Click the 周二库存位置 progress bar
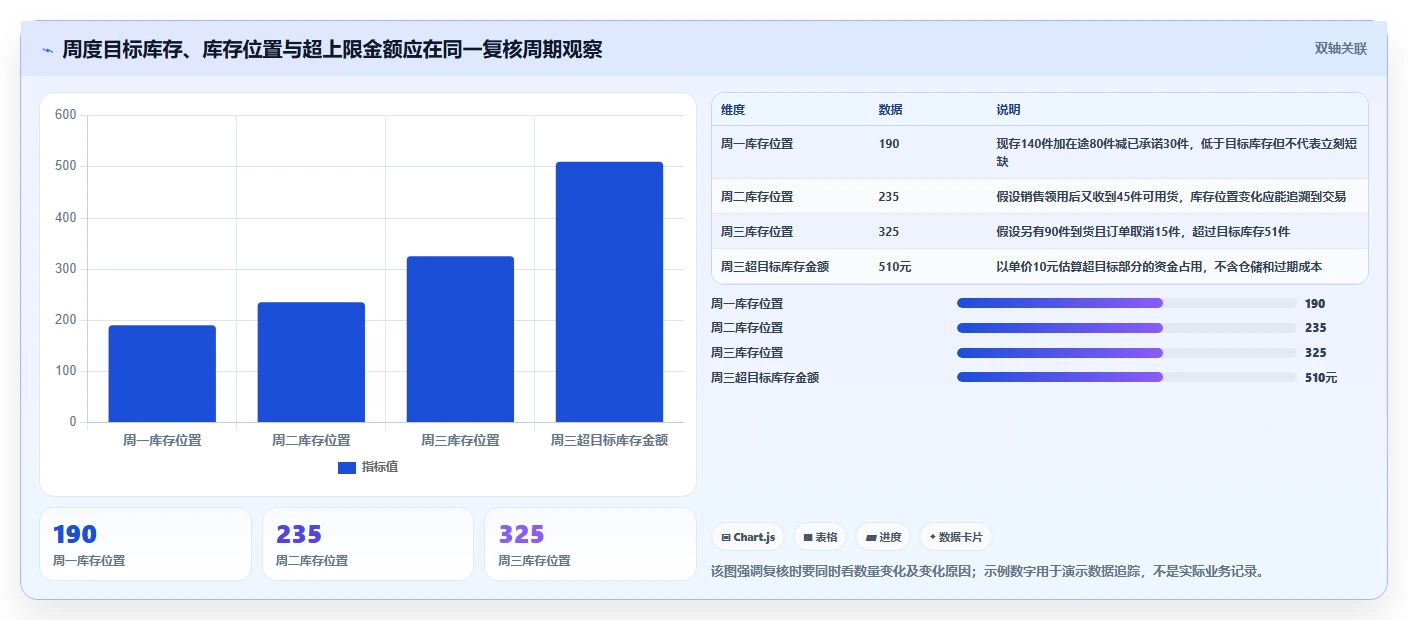The width and height of the screenshot is (1408, 620). (x=1126, y=328)
